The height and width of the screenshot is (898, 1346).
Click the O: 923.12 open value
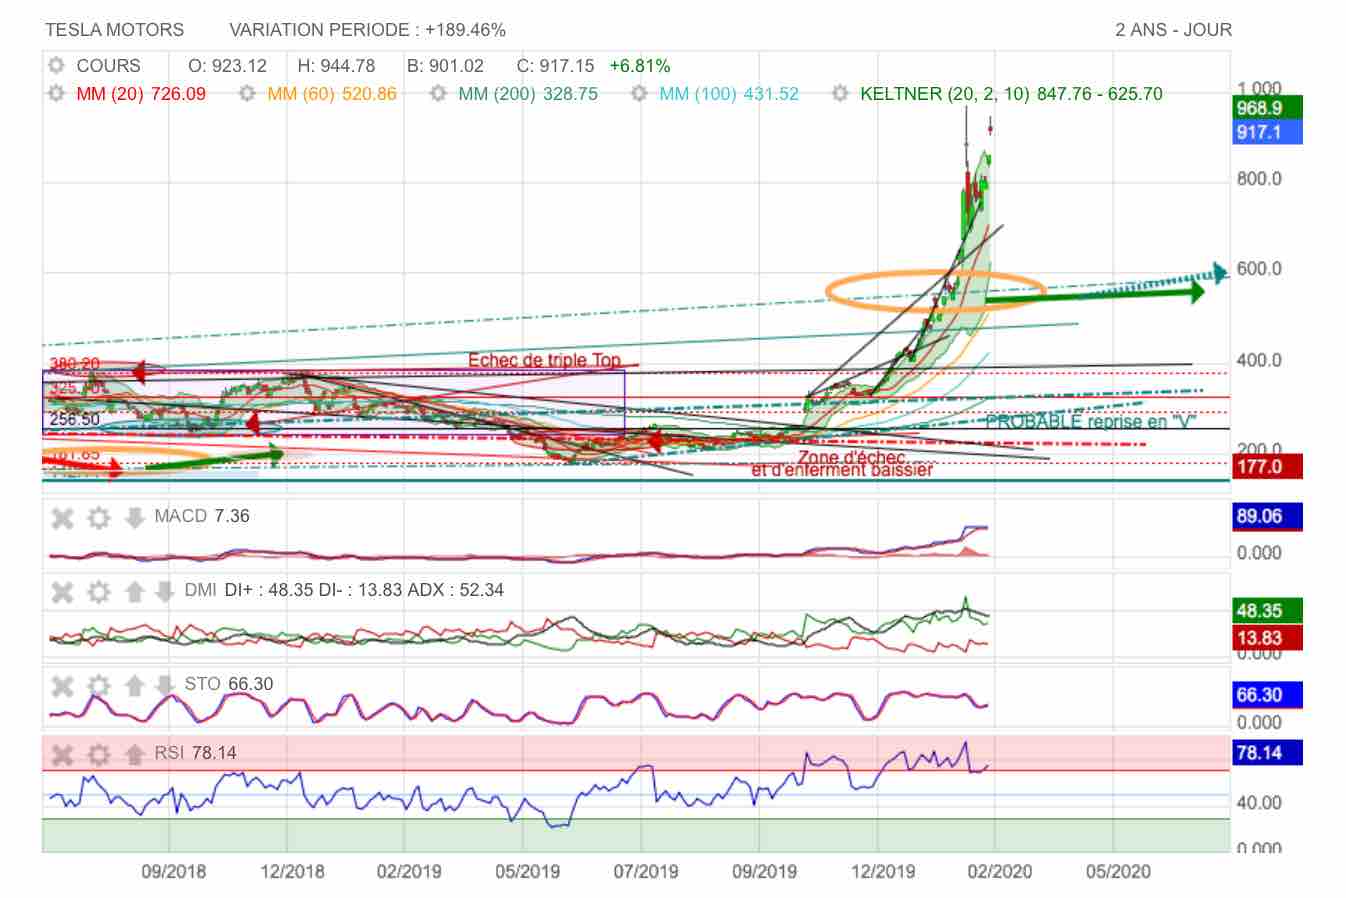click(x=228, y=66)
